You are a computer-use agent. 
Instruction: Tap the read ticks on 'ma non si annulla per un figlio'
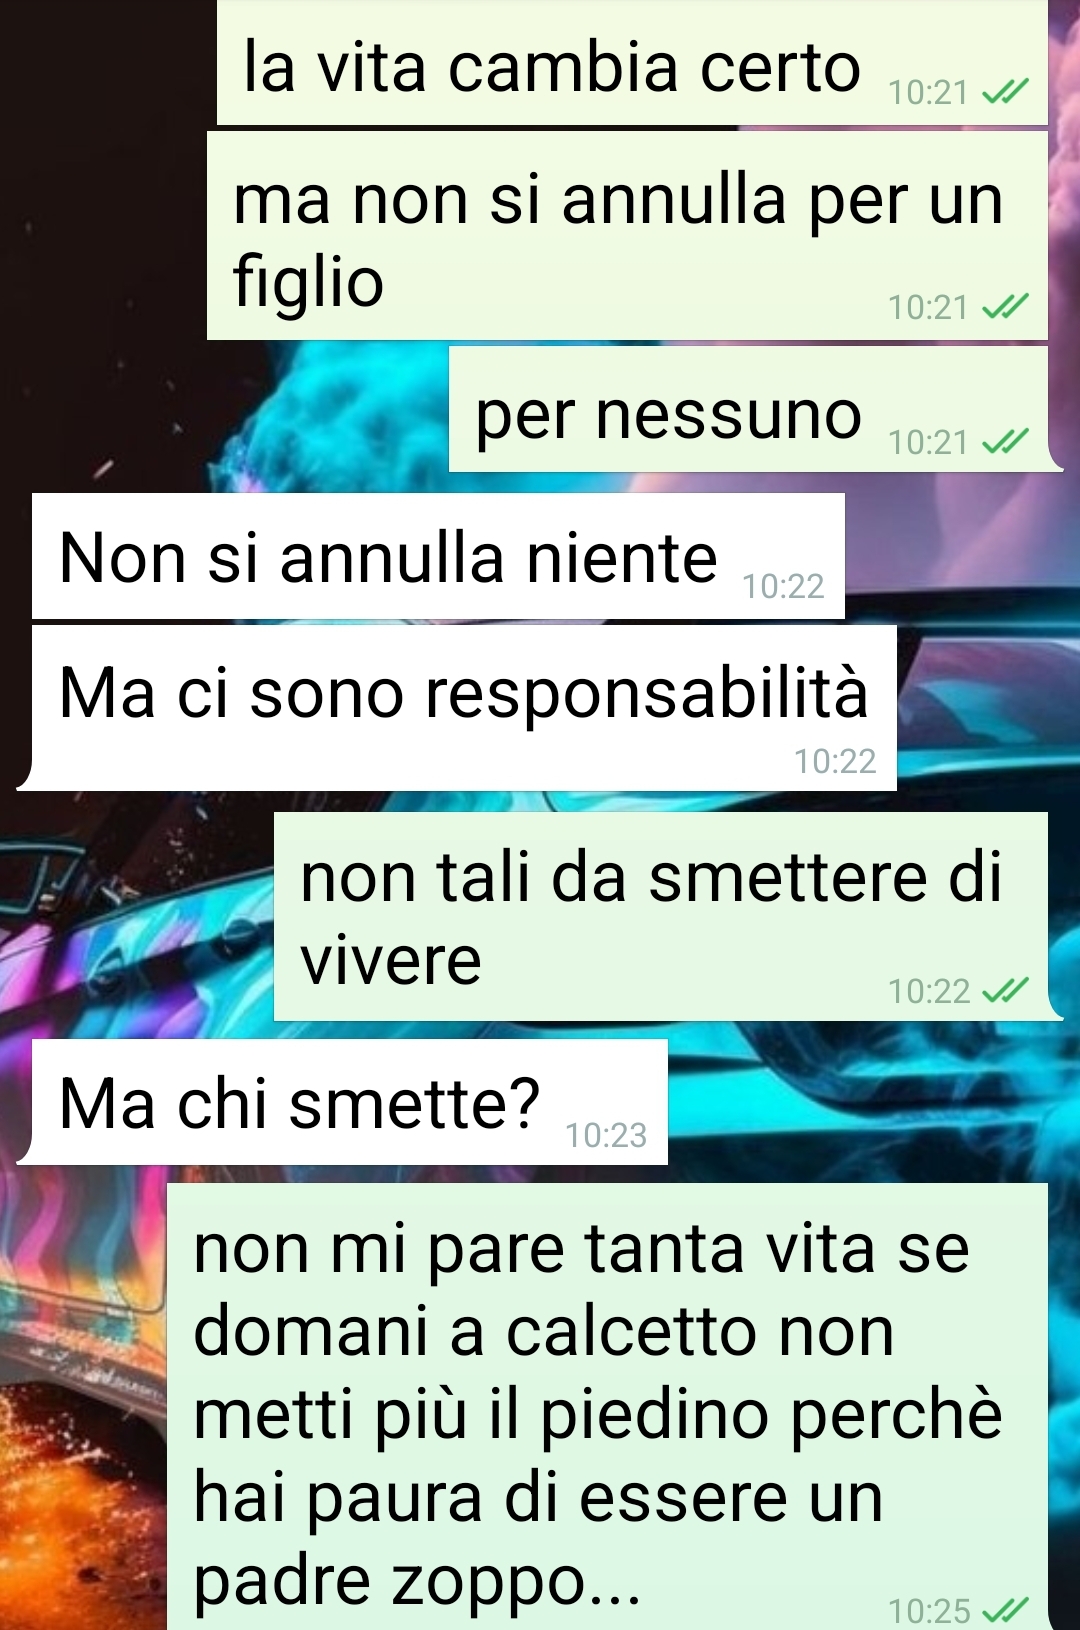click(1005, 307)
